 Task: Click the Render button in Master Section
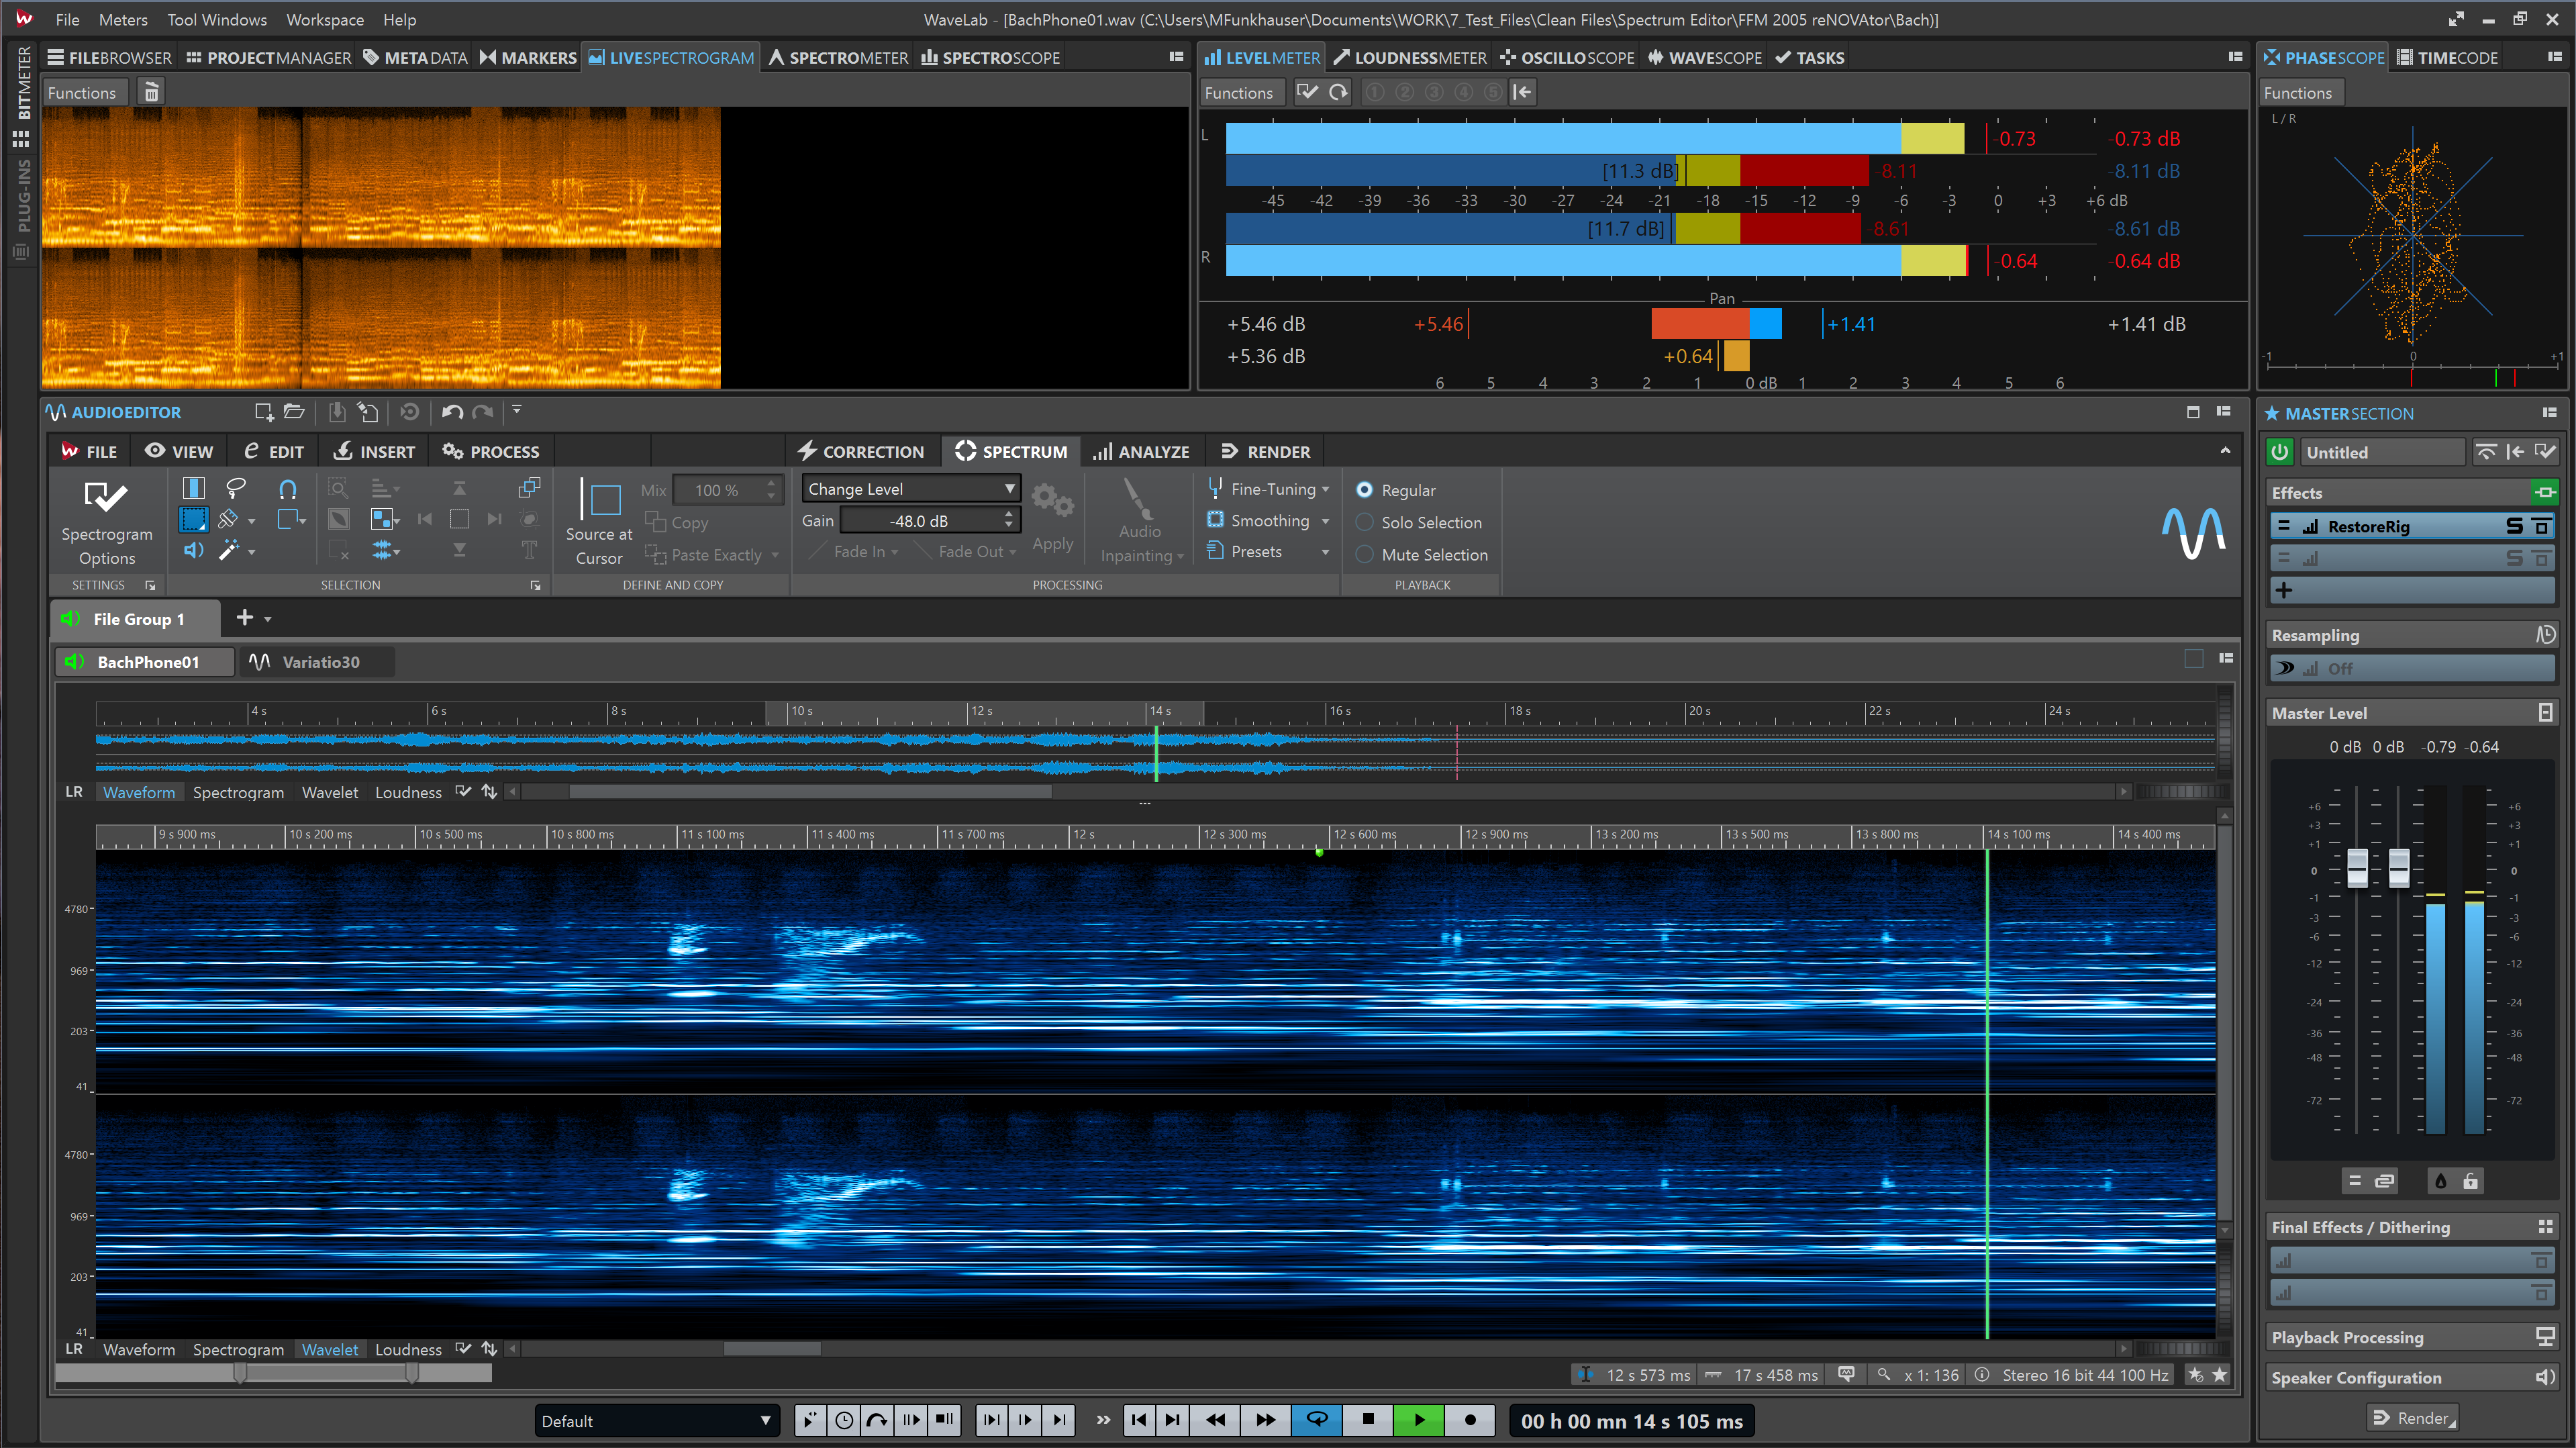pos(2414,1417)
